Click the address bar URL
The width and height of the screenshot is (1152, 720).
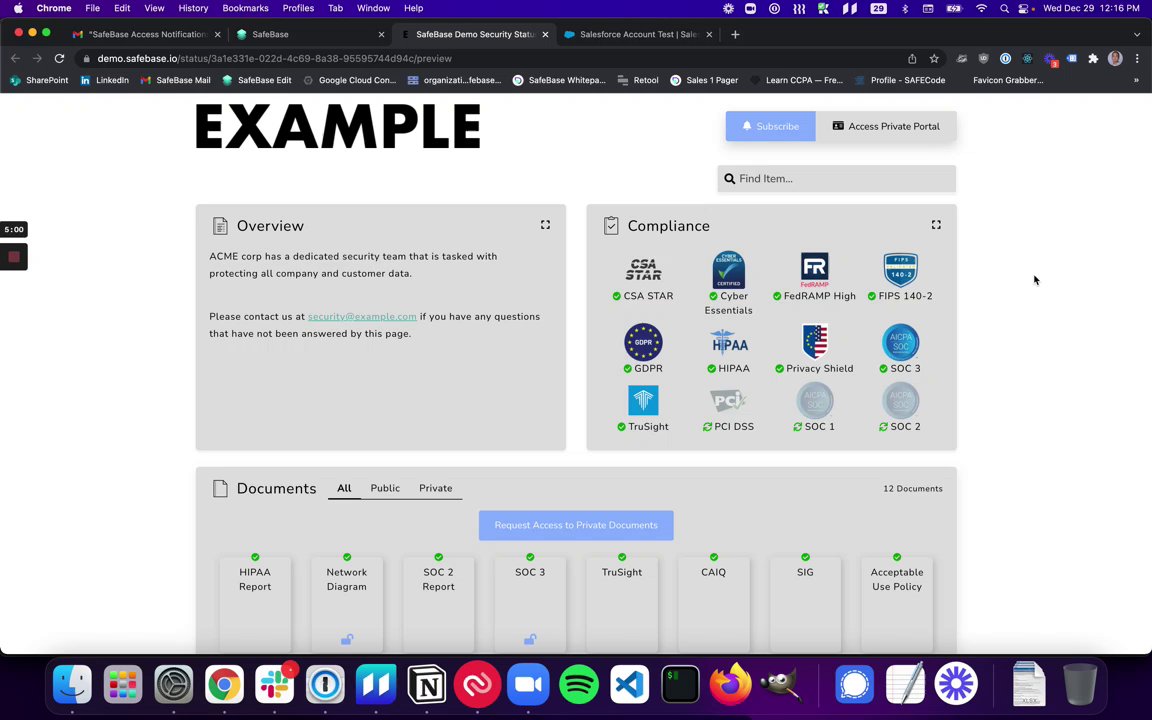[x=274, y=59]
